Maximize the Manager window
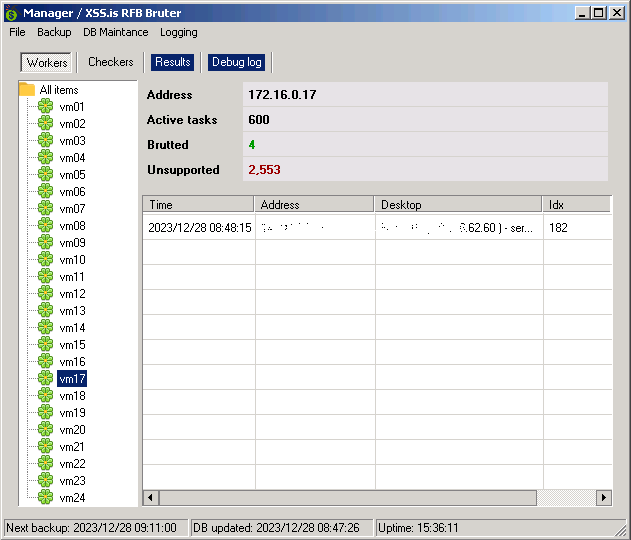This screenshot has width=631, height=540. (x=598, y=13)
